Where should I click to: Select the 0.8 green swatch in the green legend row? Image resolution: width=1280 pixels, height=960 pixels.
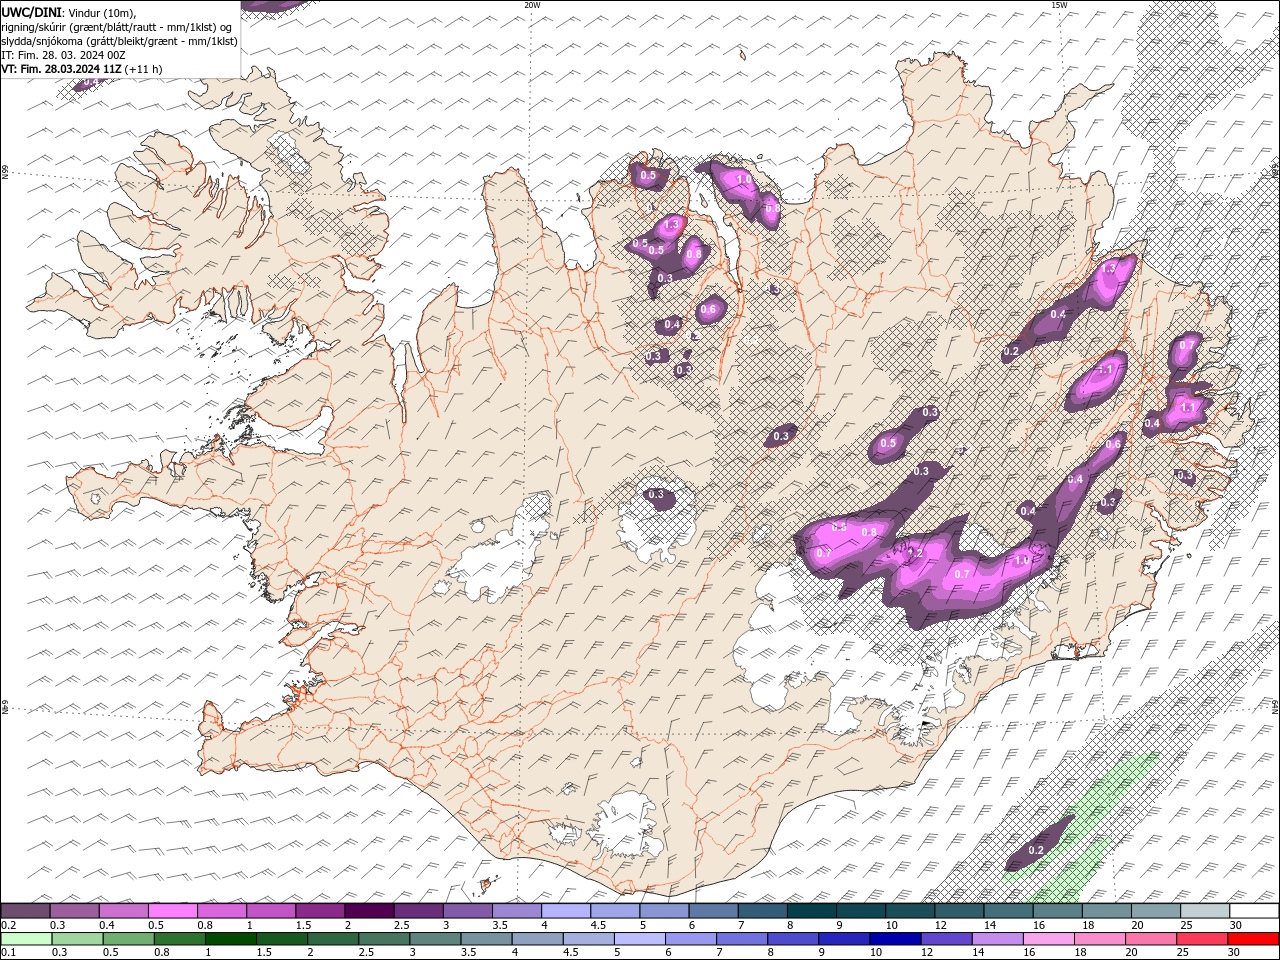tap(180, 939)
